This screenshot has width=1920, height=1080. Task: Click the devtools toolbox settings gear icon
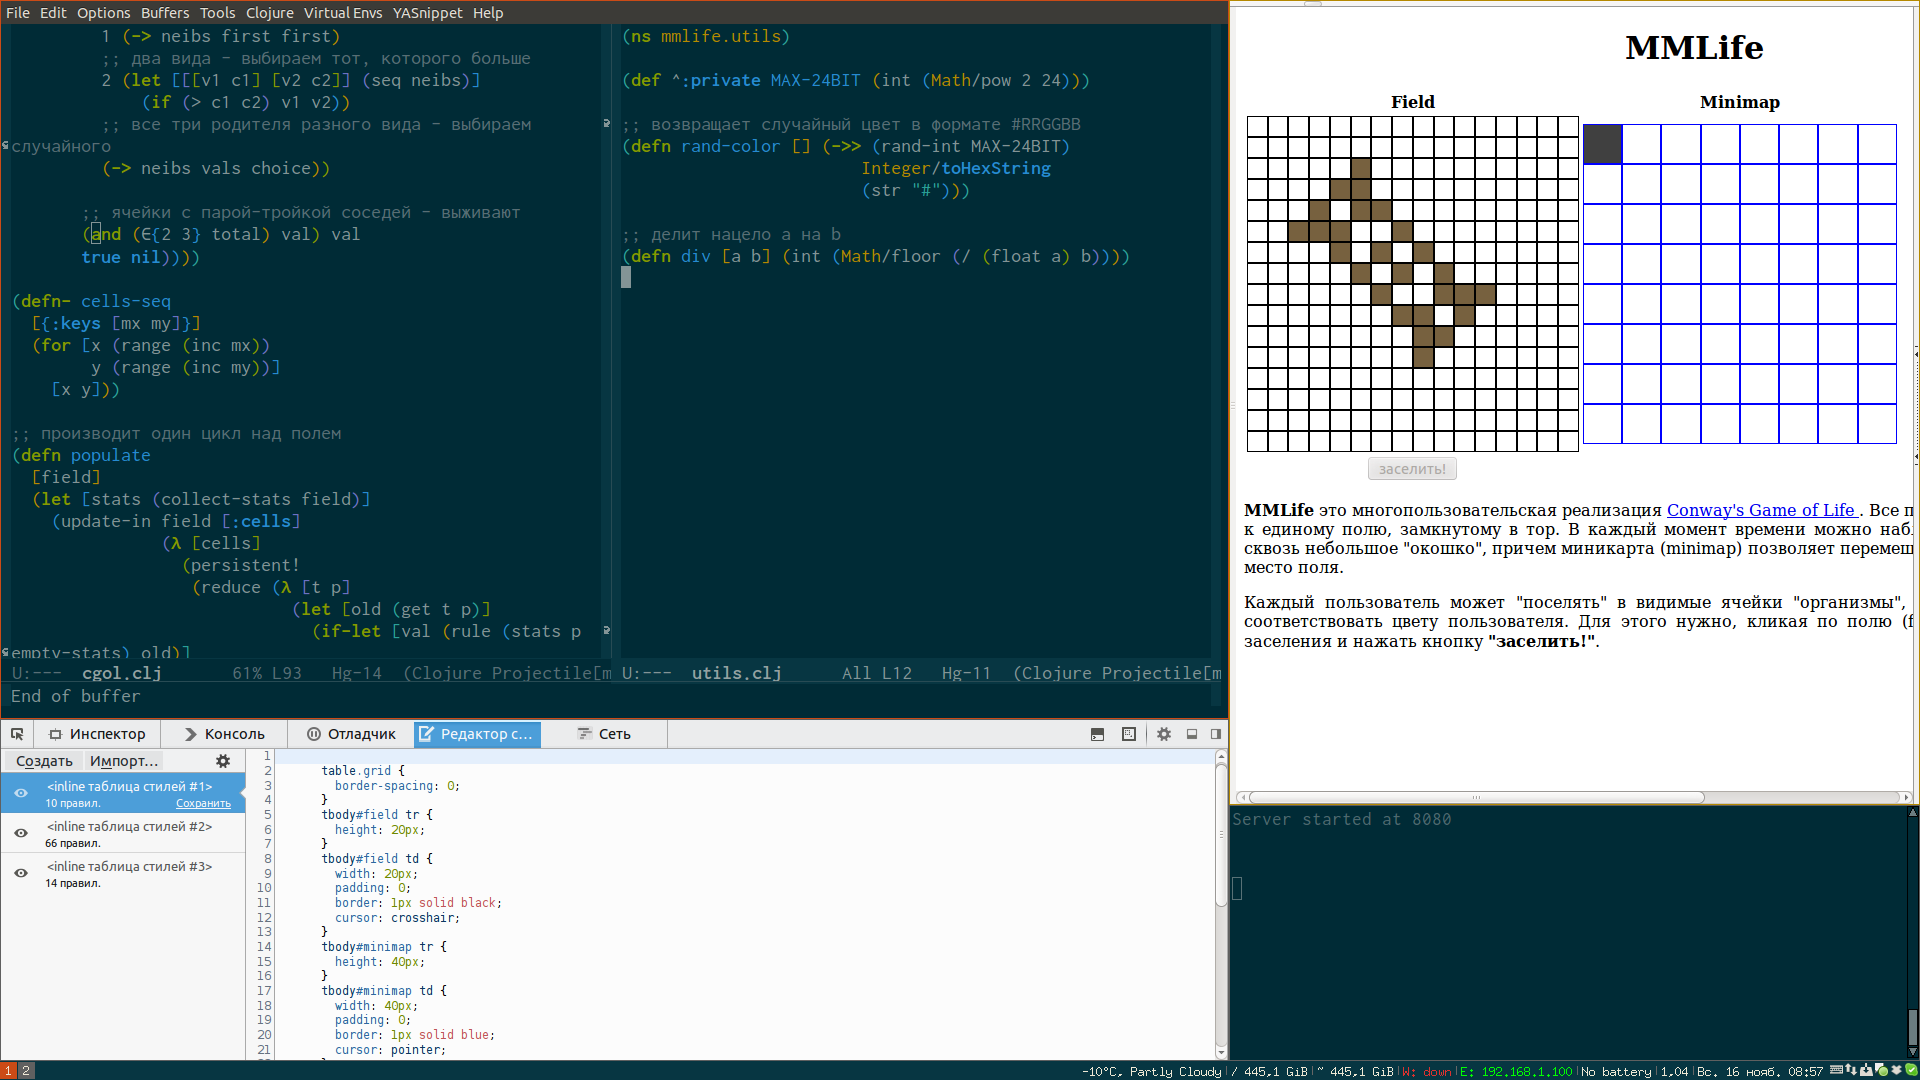(x=1164, y=734)
